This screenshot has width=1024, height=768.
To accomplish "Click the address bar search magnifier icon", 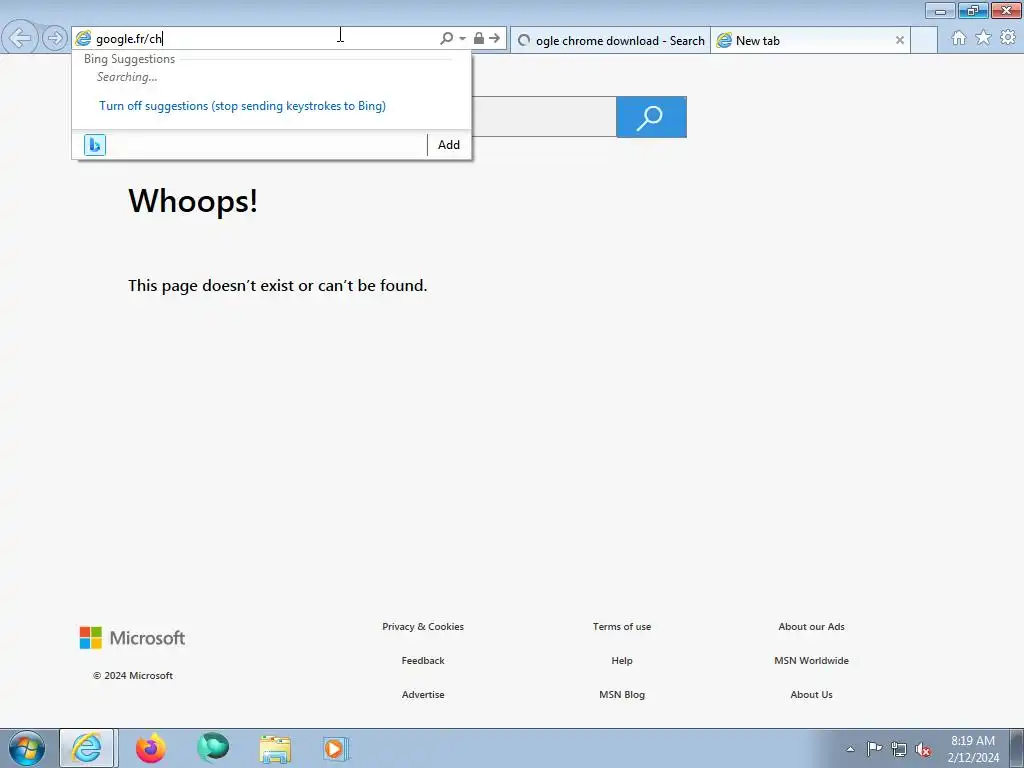I will [447, 39].
